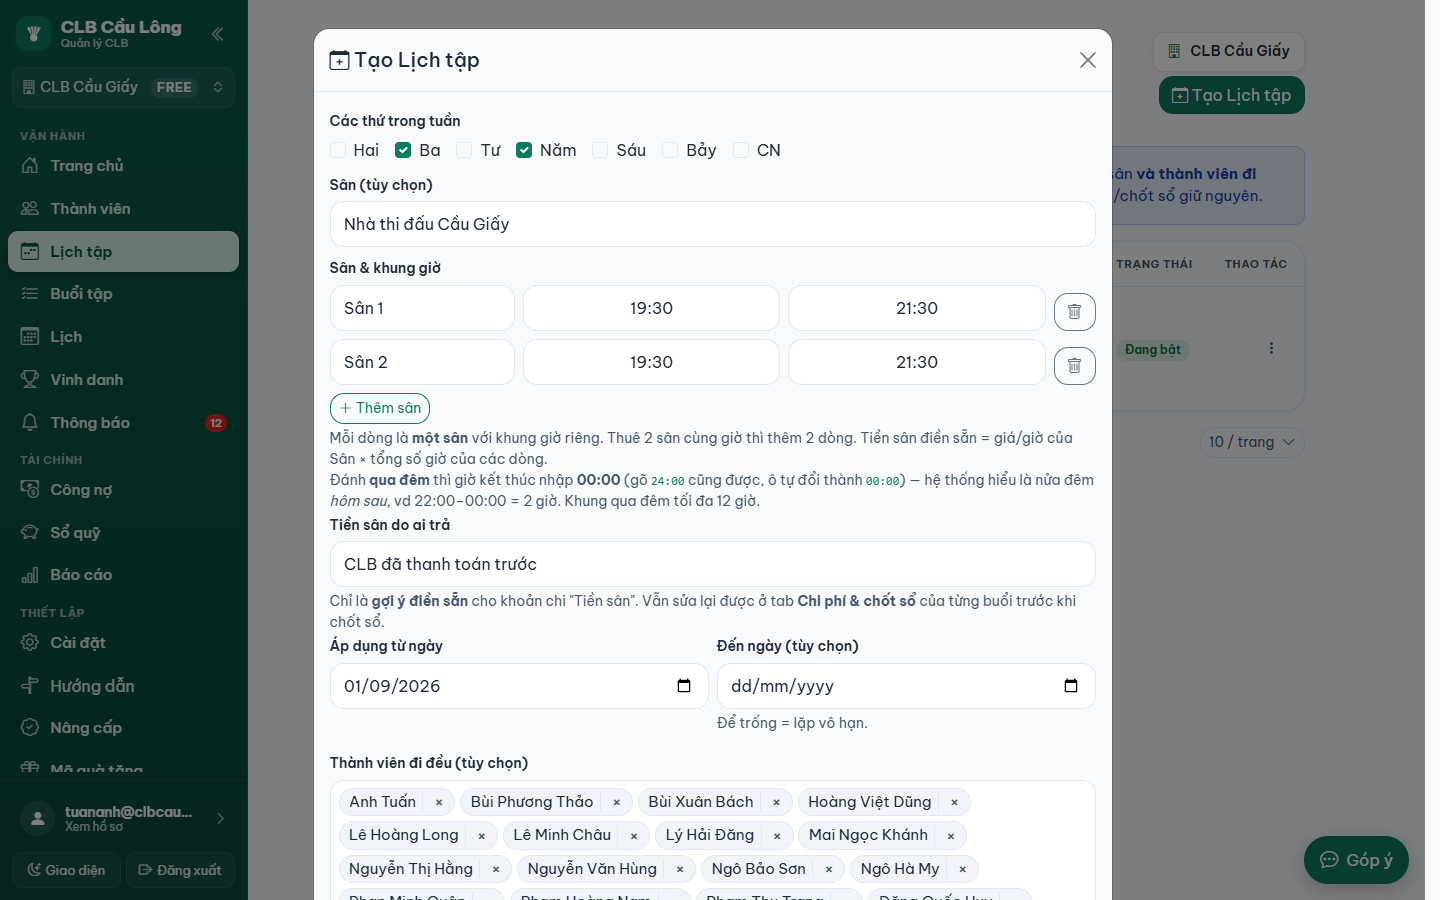1440x900 pixels.
Task: Go to Buổi tập sidebar item
Action: point(124,294)
